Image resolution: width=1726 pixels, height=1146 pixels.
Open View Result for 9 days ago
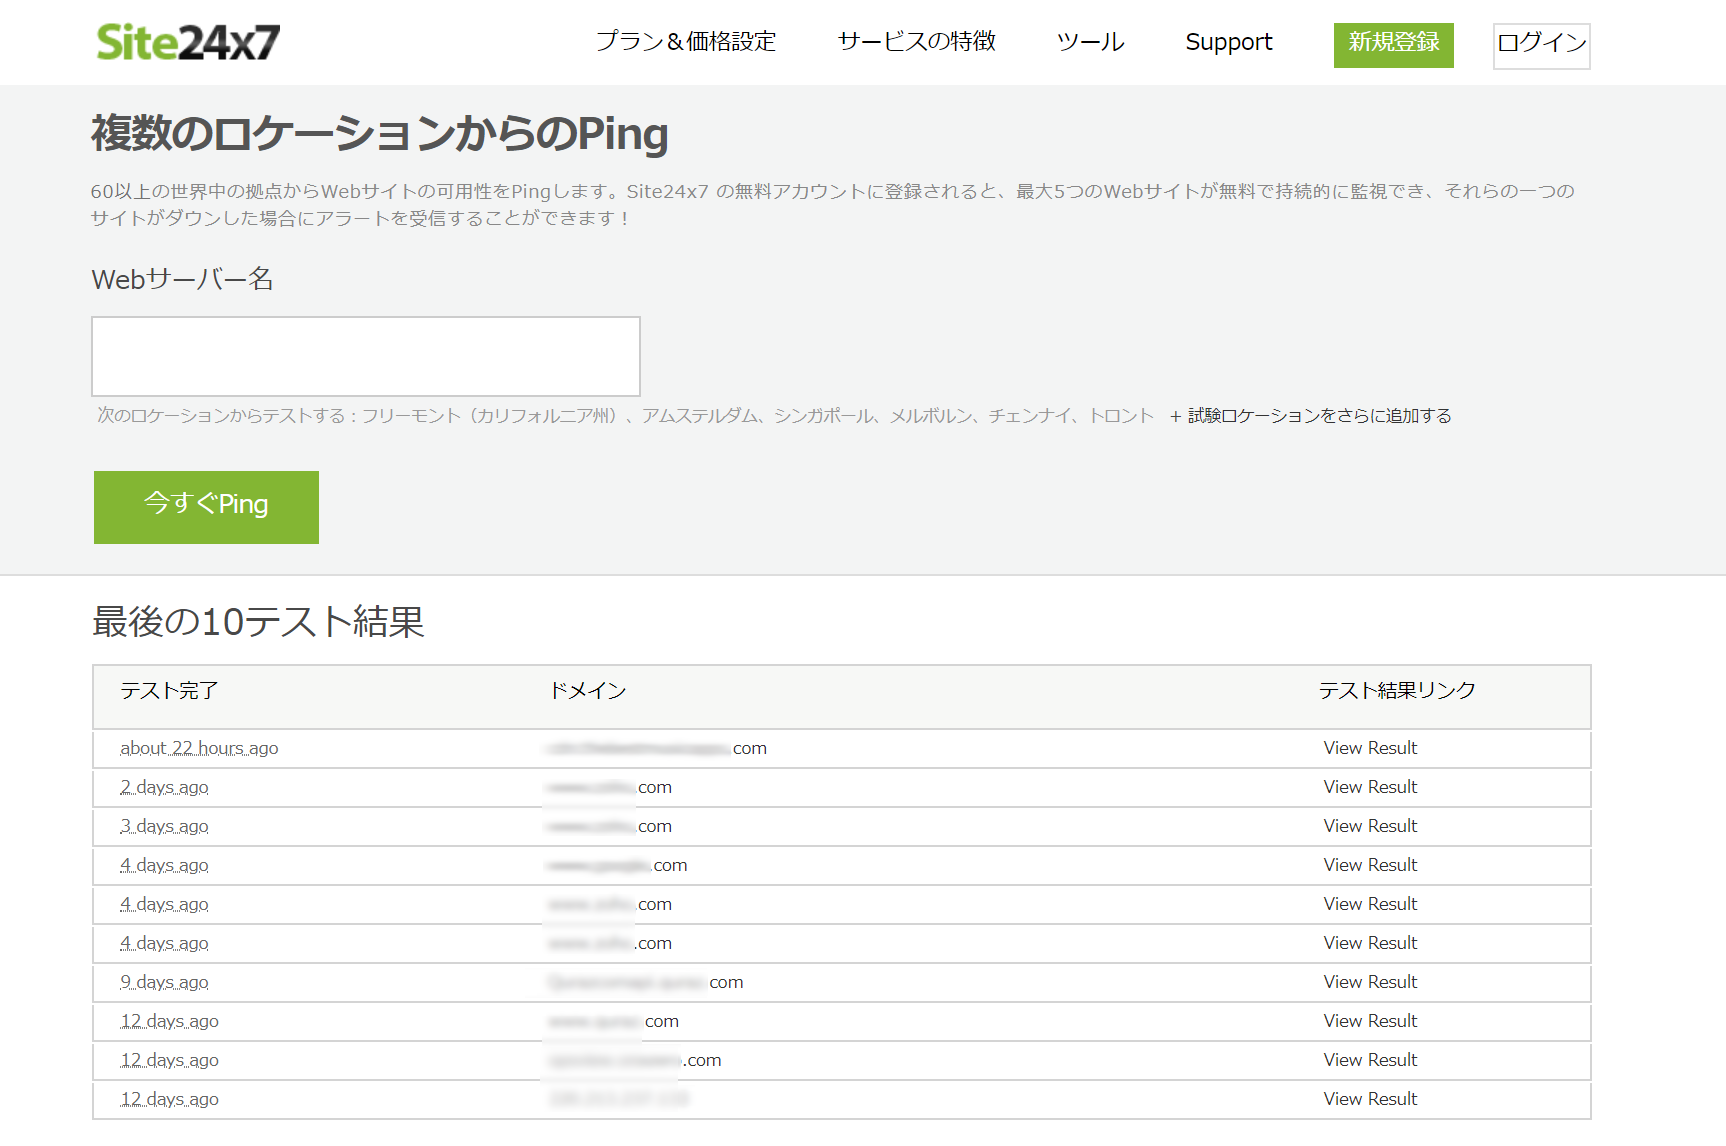(x=1370, y=982)
